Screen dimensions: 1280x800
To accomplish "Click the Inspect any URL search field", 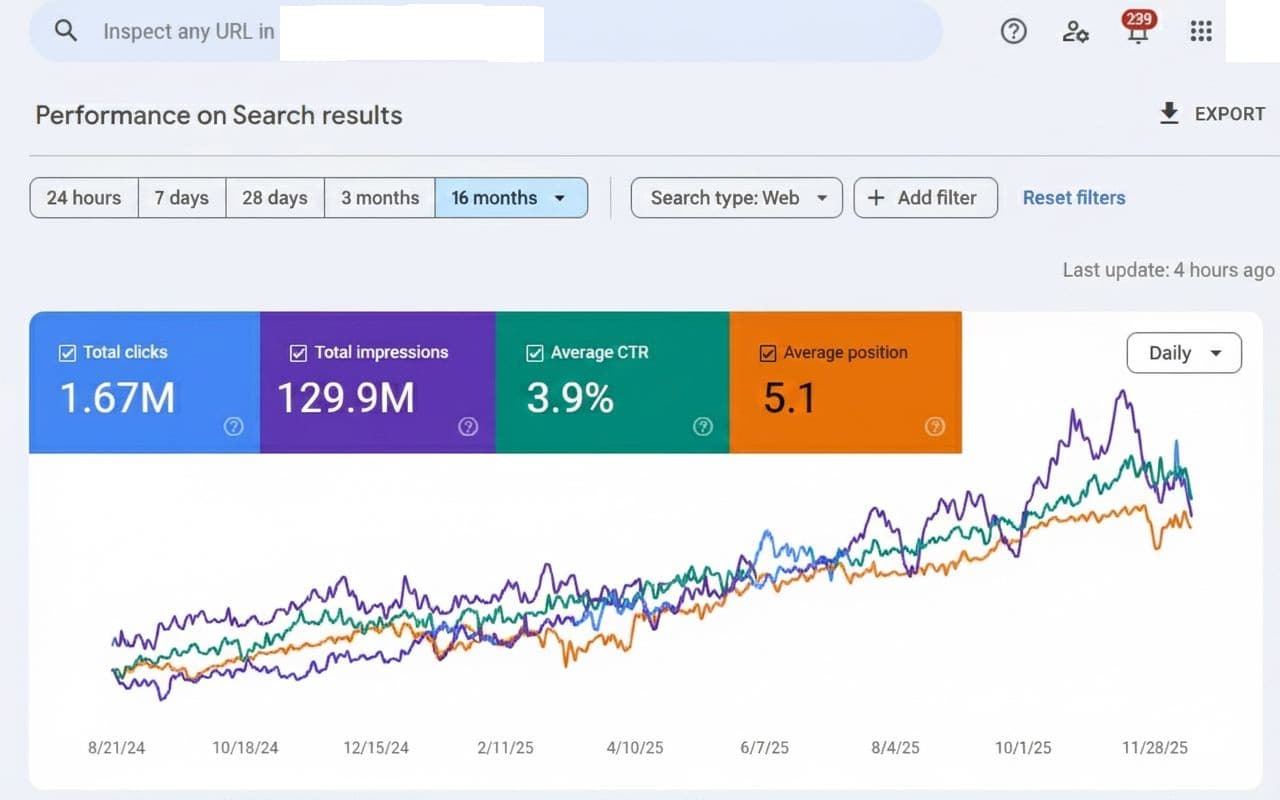I will point(486,31).
